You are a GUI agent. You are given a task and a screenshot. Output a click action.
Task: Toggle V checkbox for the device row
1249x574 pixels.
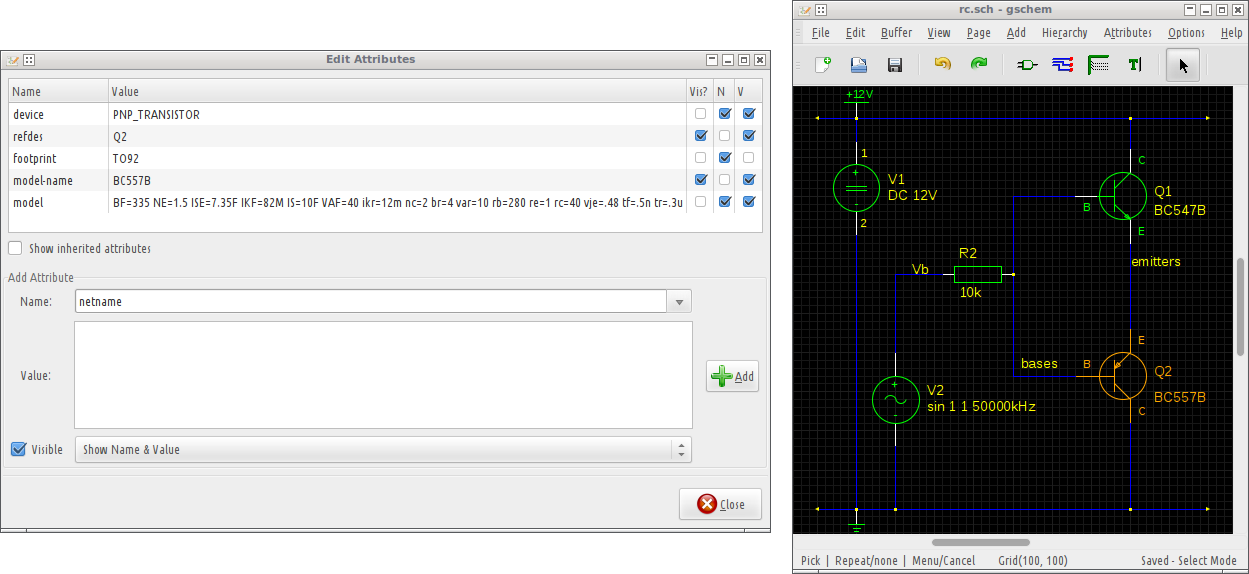pyautogui.click(x=748, y=114)
